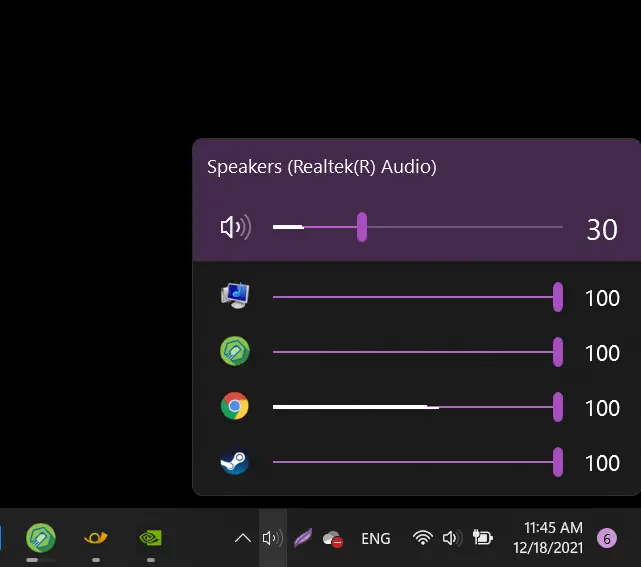Open the green hexagon app on taskbar
Image resolution: width=641 pixels, height=567 pixels.
tap(40, 538)
